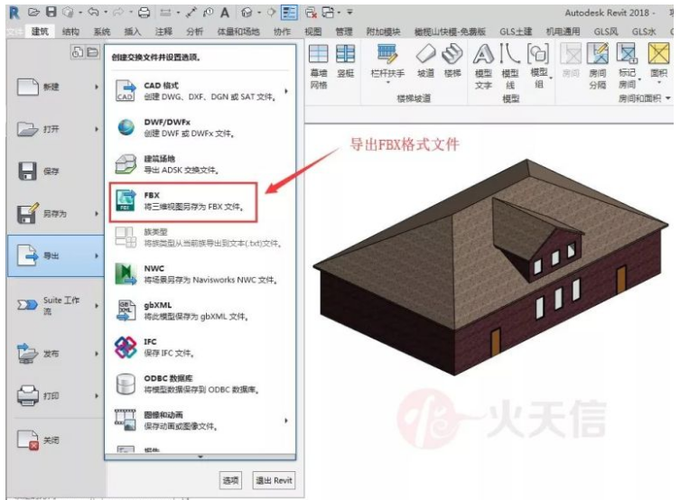
Task: Click Save As (另存为) in application menu
Action: pyautogui.click(x=56, y=213)
